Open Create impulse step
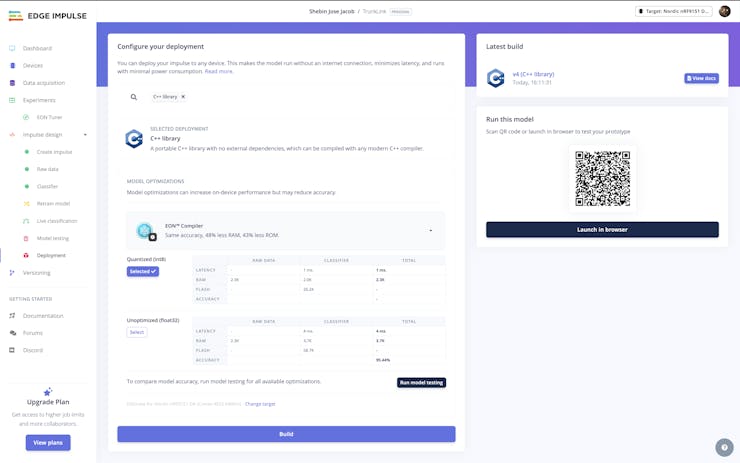This screenshot has width=740, height=463. pyautogui.click(x=54, y=152)
